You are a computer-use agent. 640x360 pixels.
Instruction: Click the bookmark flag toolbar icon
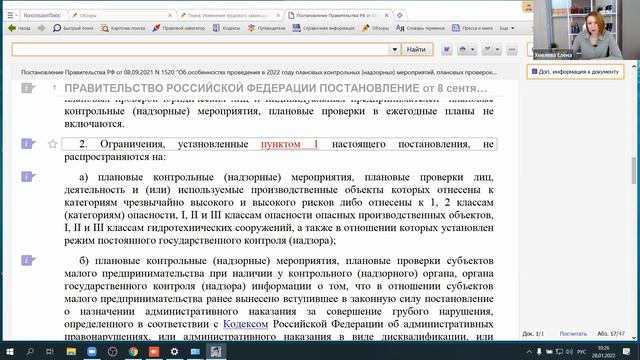[487, 49]
